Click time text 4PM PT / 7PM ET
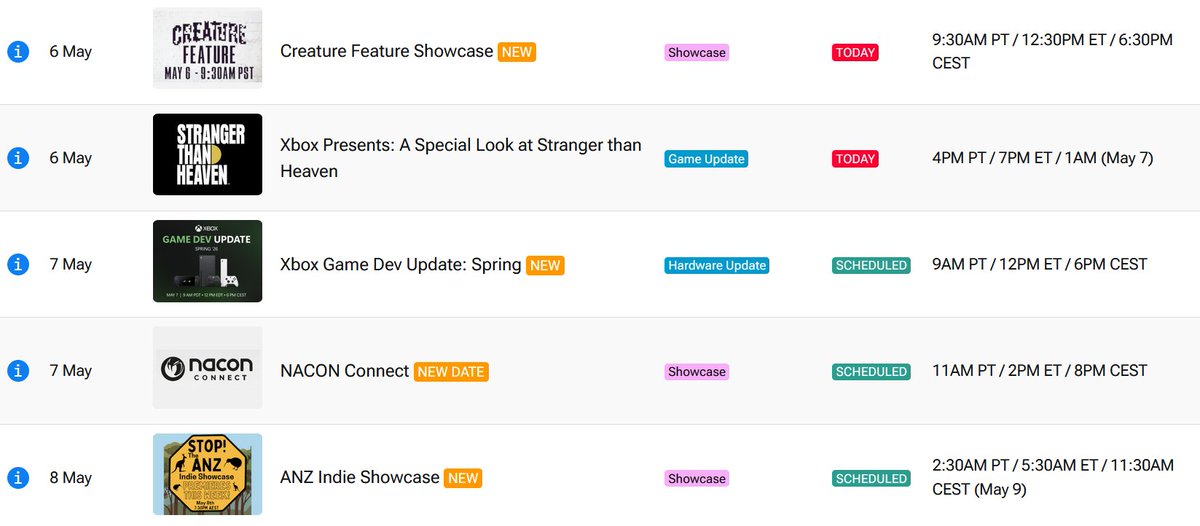This screenshot has height=526, width=1200. (1042, 158)
